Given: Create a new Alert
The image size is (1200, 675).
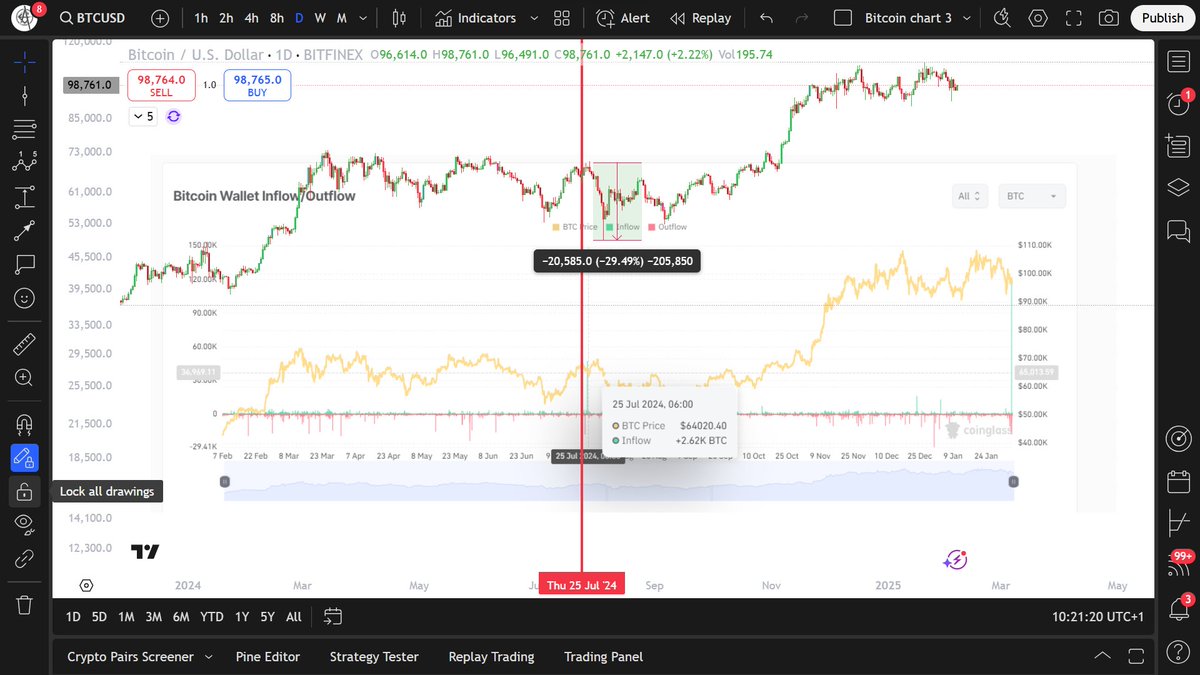Looking at the screenshot, I should (x=623, y=18).
